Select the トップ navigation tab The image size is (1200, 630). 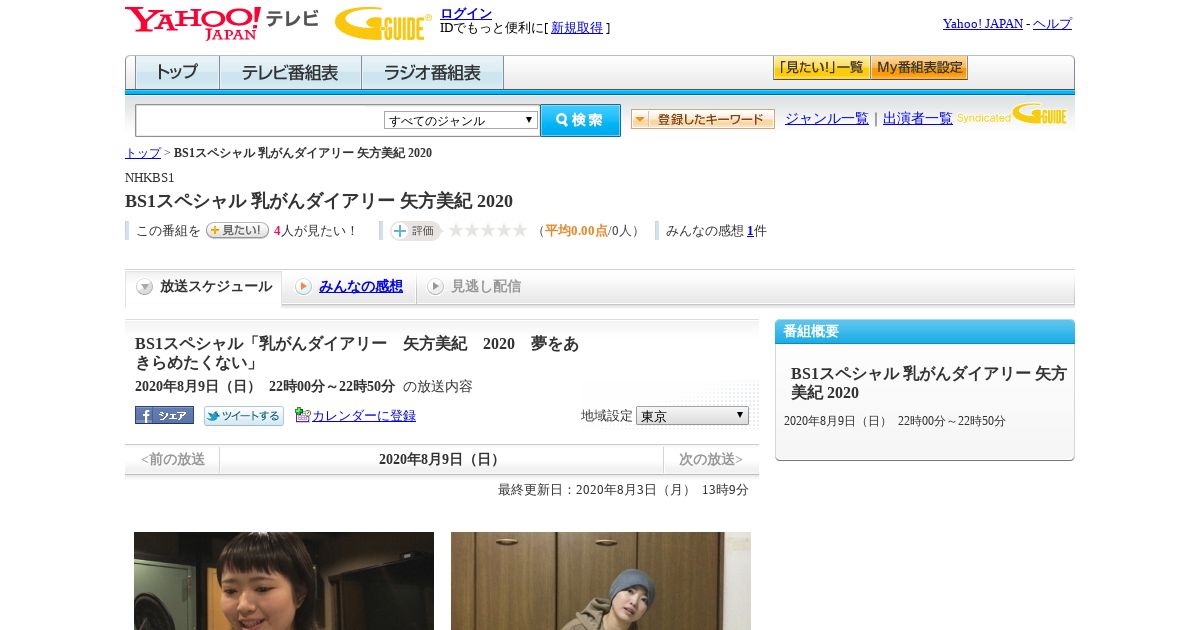(177, 73)
